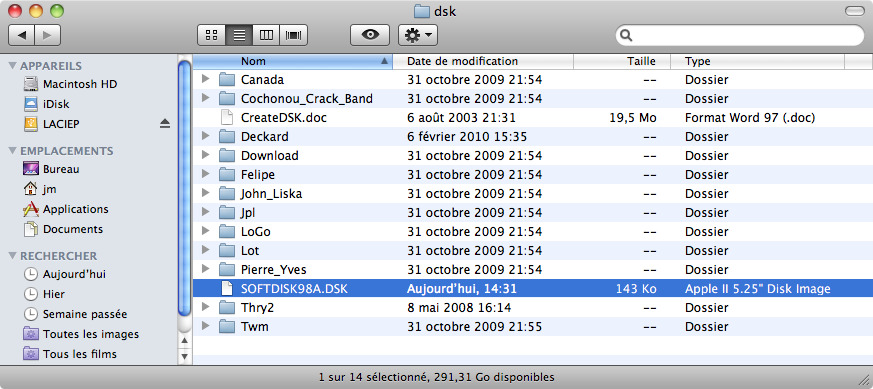Expand the Lot folder triangle
The height and width of the screenshot is (389, 873).
pos(205,250)
